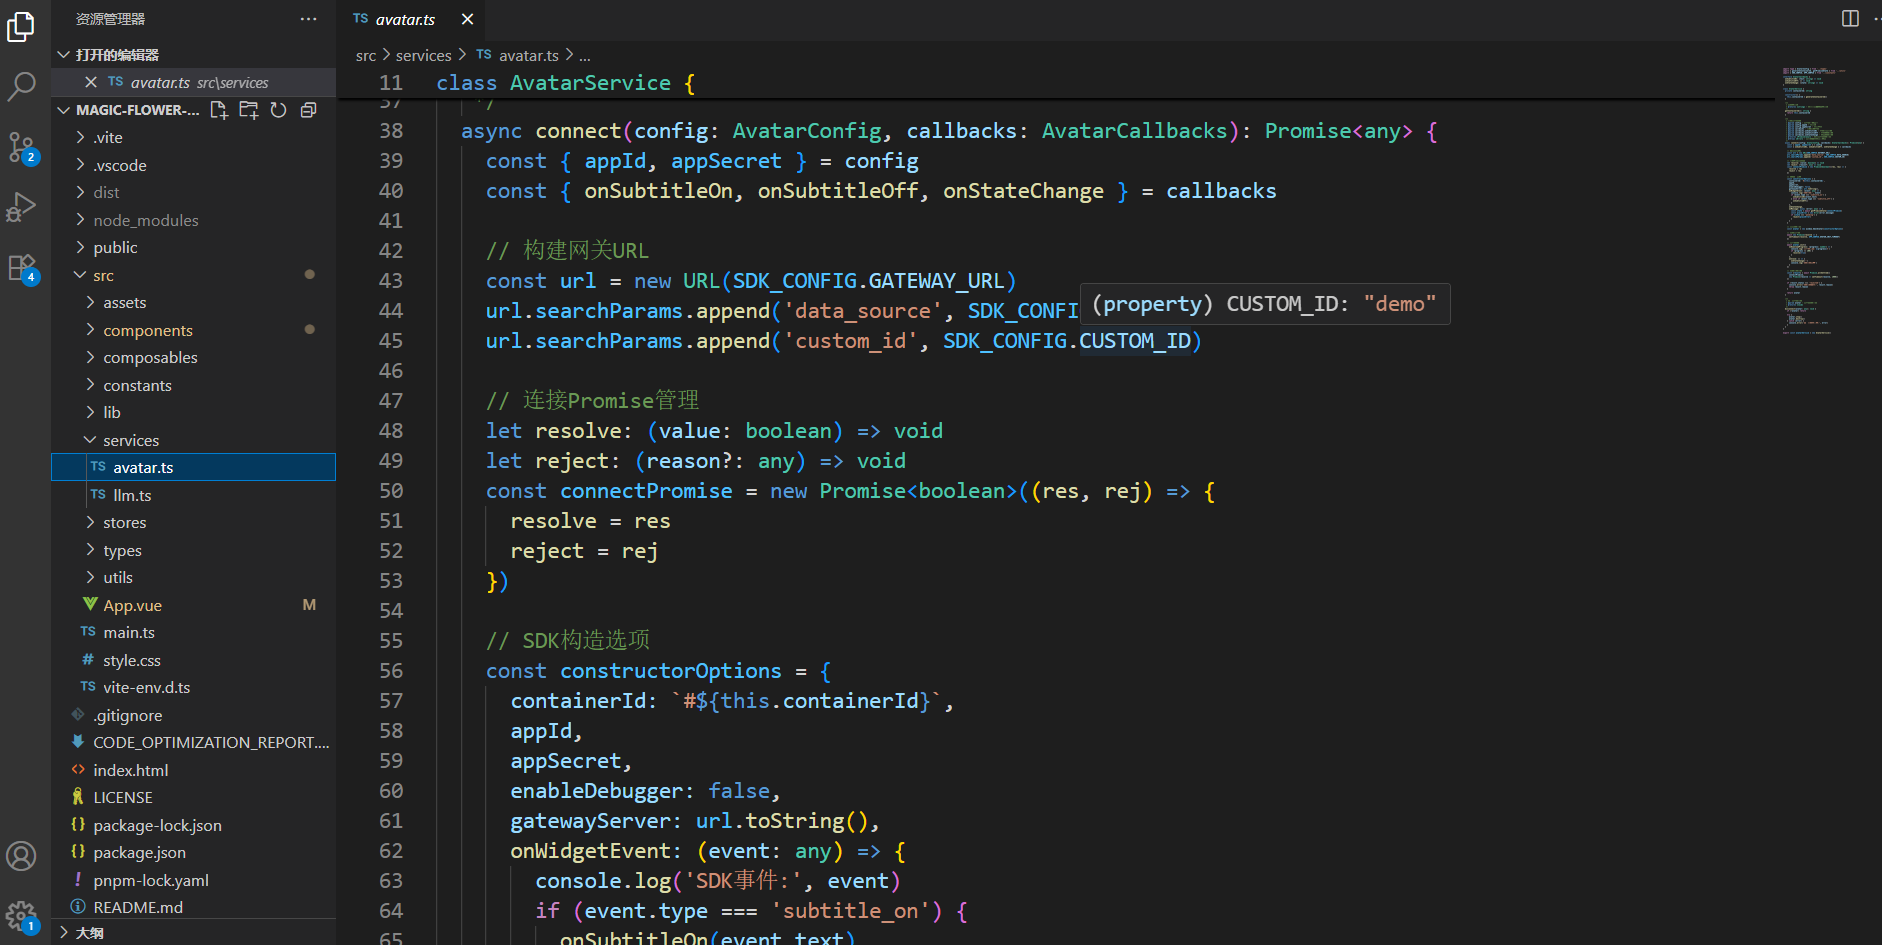This screenshot has width=1882, height=945.
Task: Expand the stores folder
Action: 193,522
